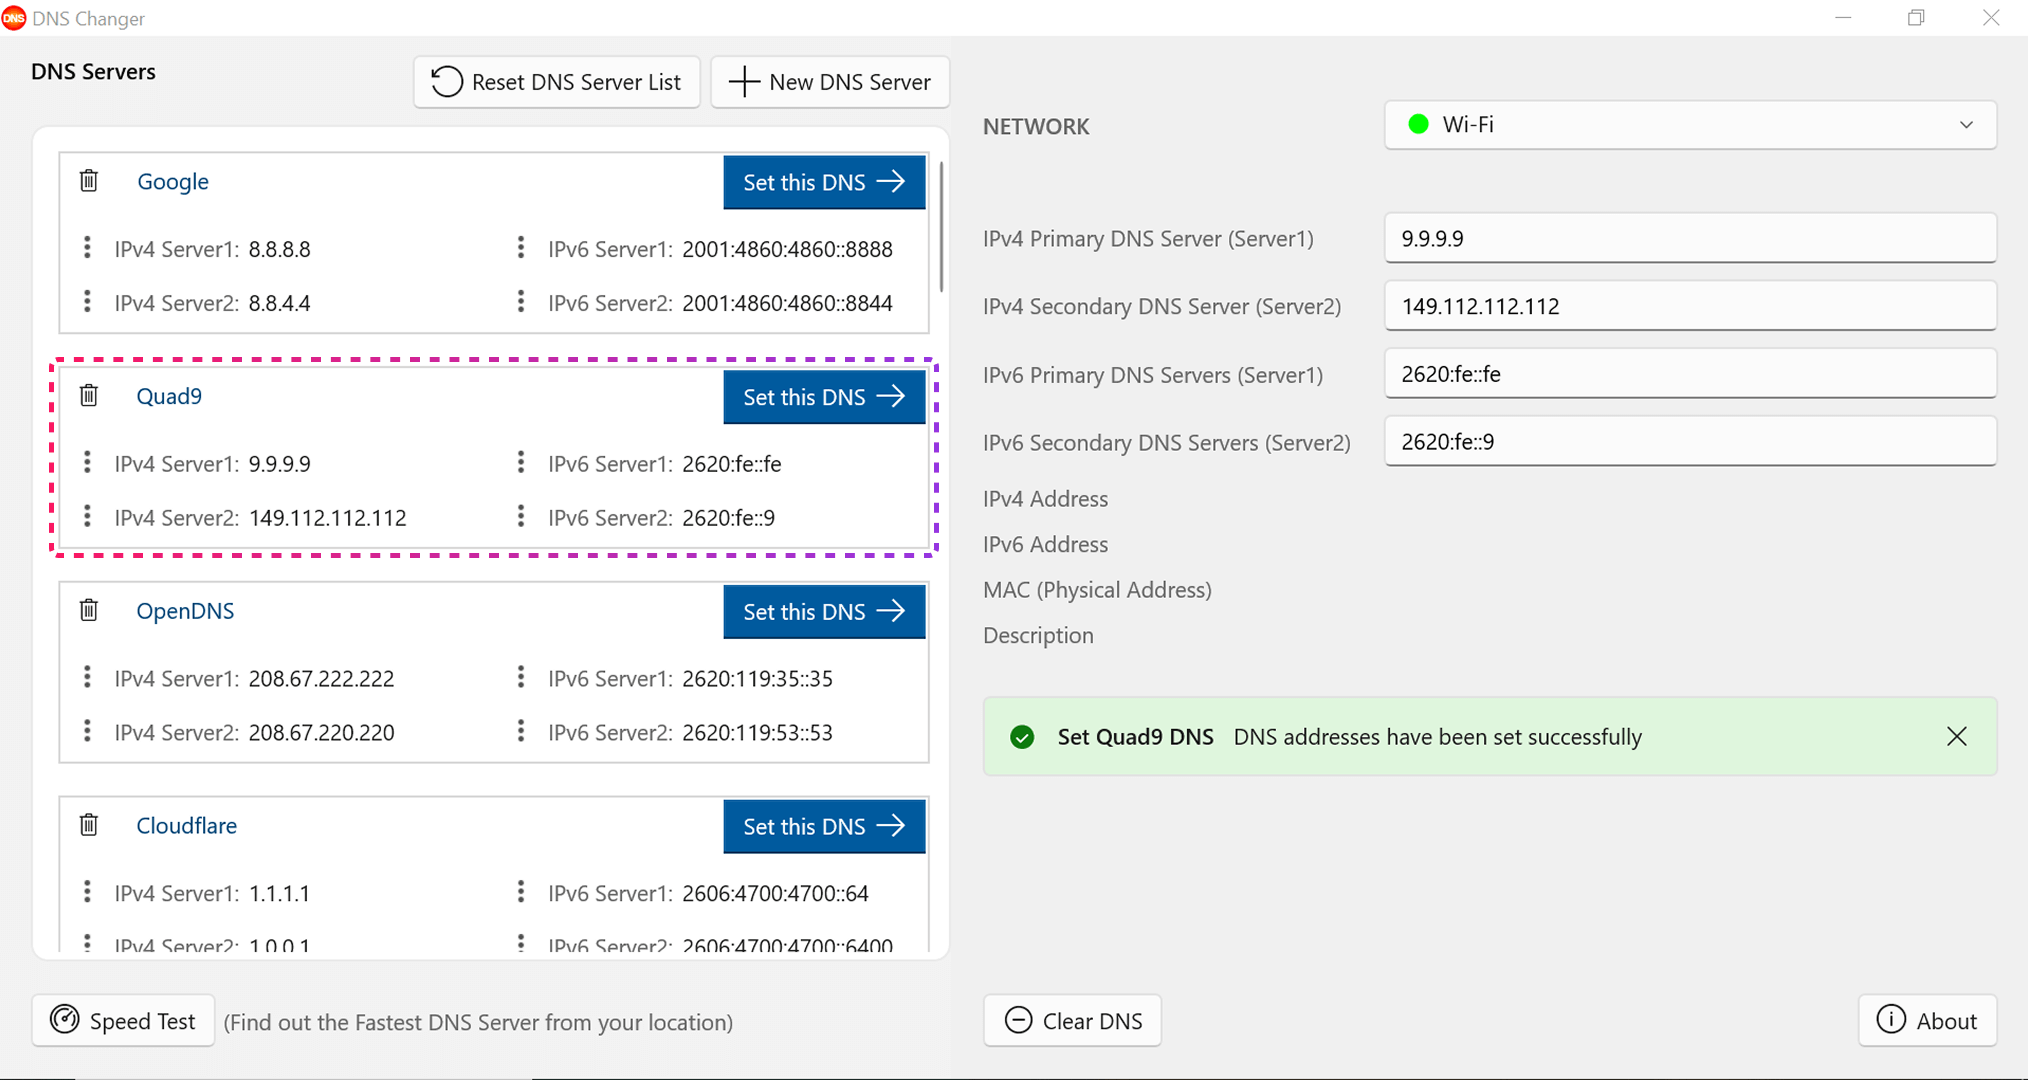Open three-dot menu for Google IPv6 Server2
This screenshot has height=1080, width=2028.
(520, 302)
